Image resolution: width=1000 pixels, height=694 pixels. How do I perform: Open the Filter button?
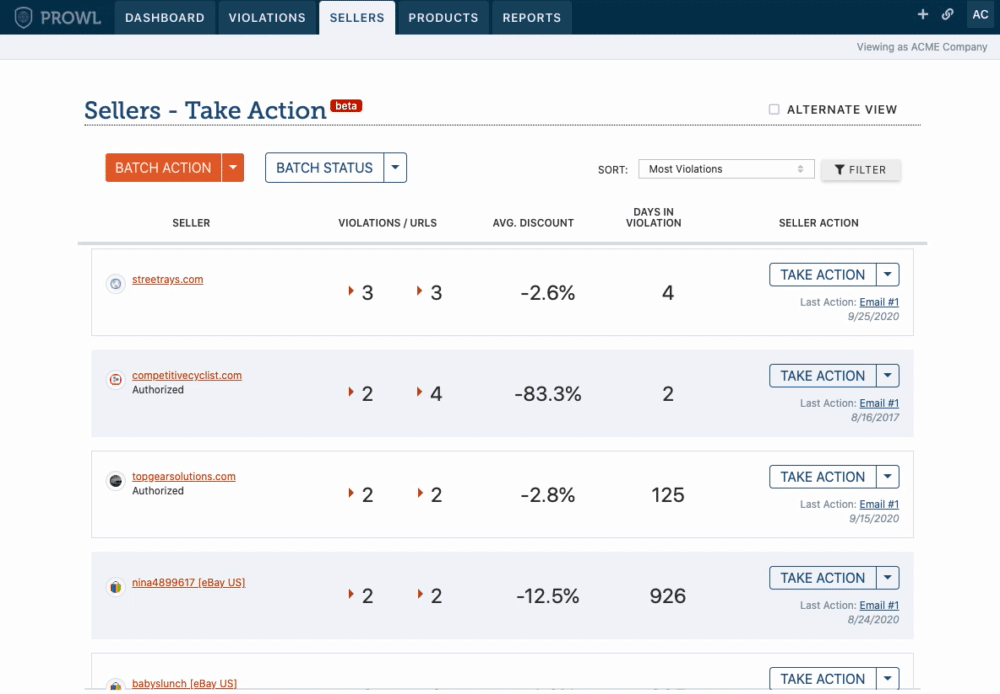[x=860, y=170]
